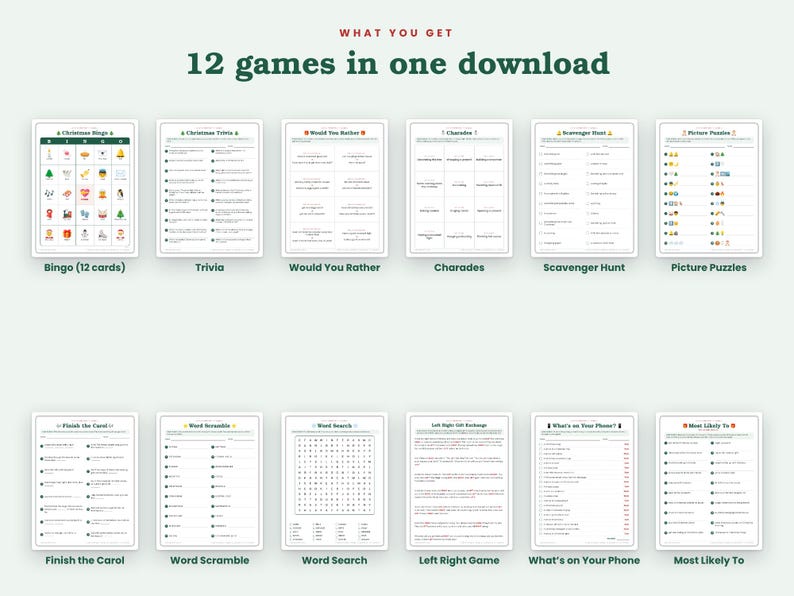Screen dimensions: 794x596
Task: Click the penguin icon on the Bingo card
Action: (121, 193)
